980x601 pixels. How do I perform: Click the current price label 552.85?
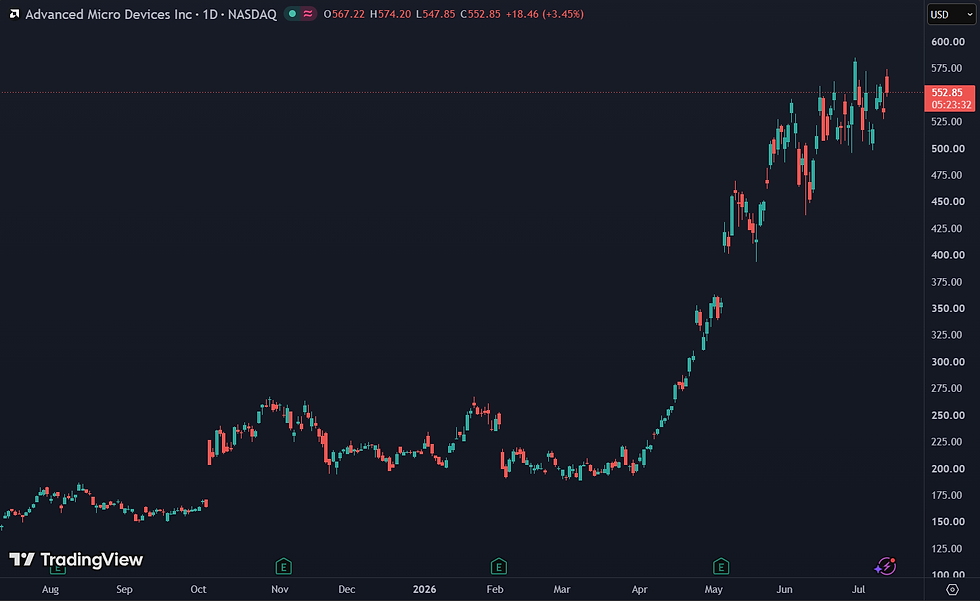click(x=947, y=92)
